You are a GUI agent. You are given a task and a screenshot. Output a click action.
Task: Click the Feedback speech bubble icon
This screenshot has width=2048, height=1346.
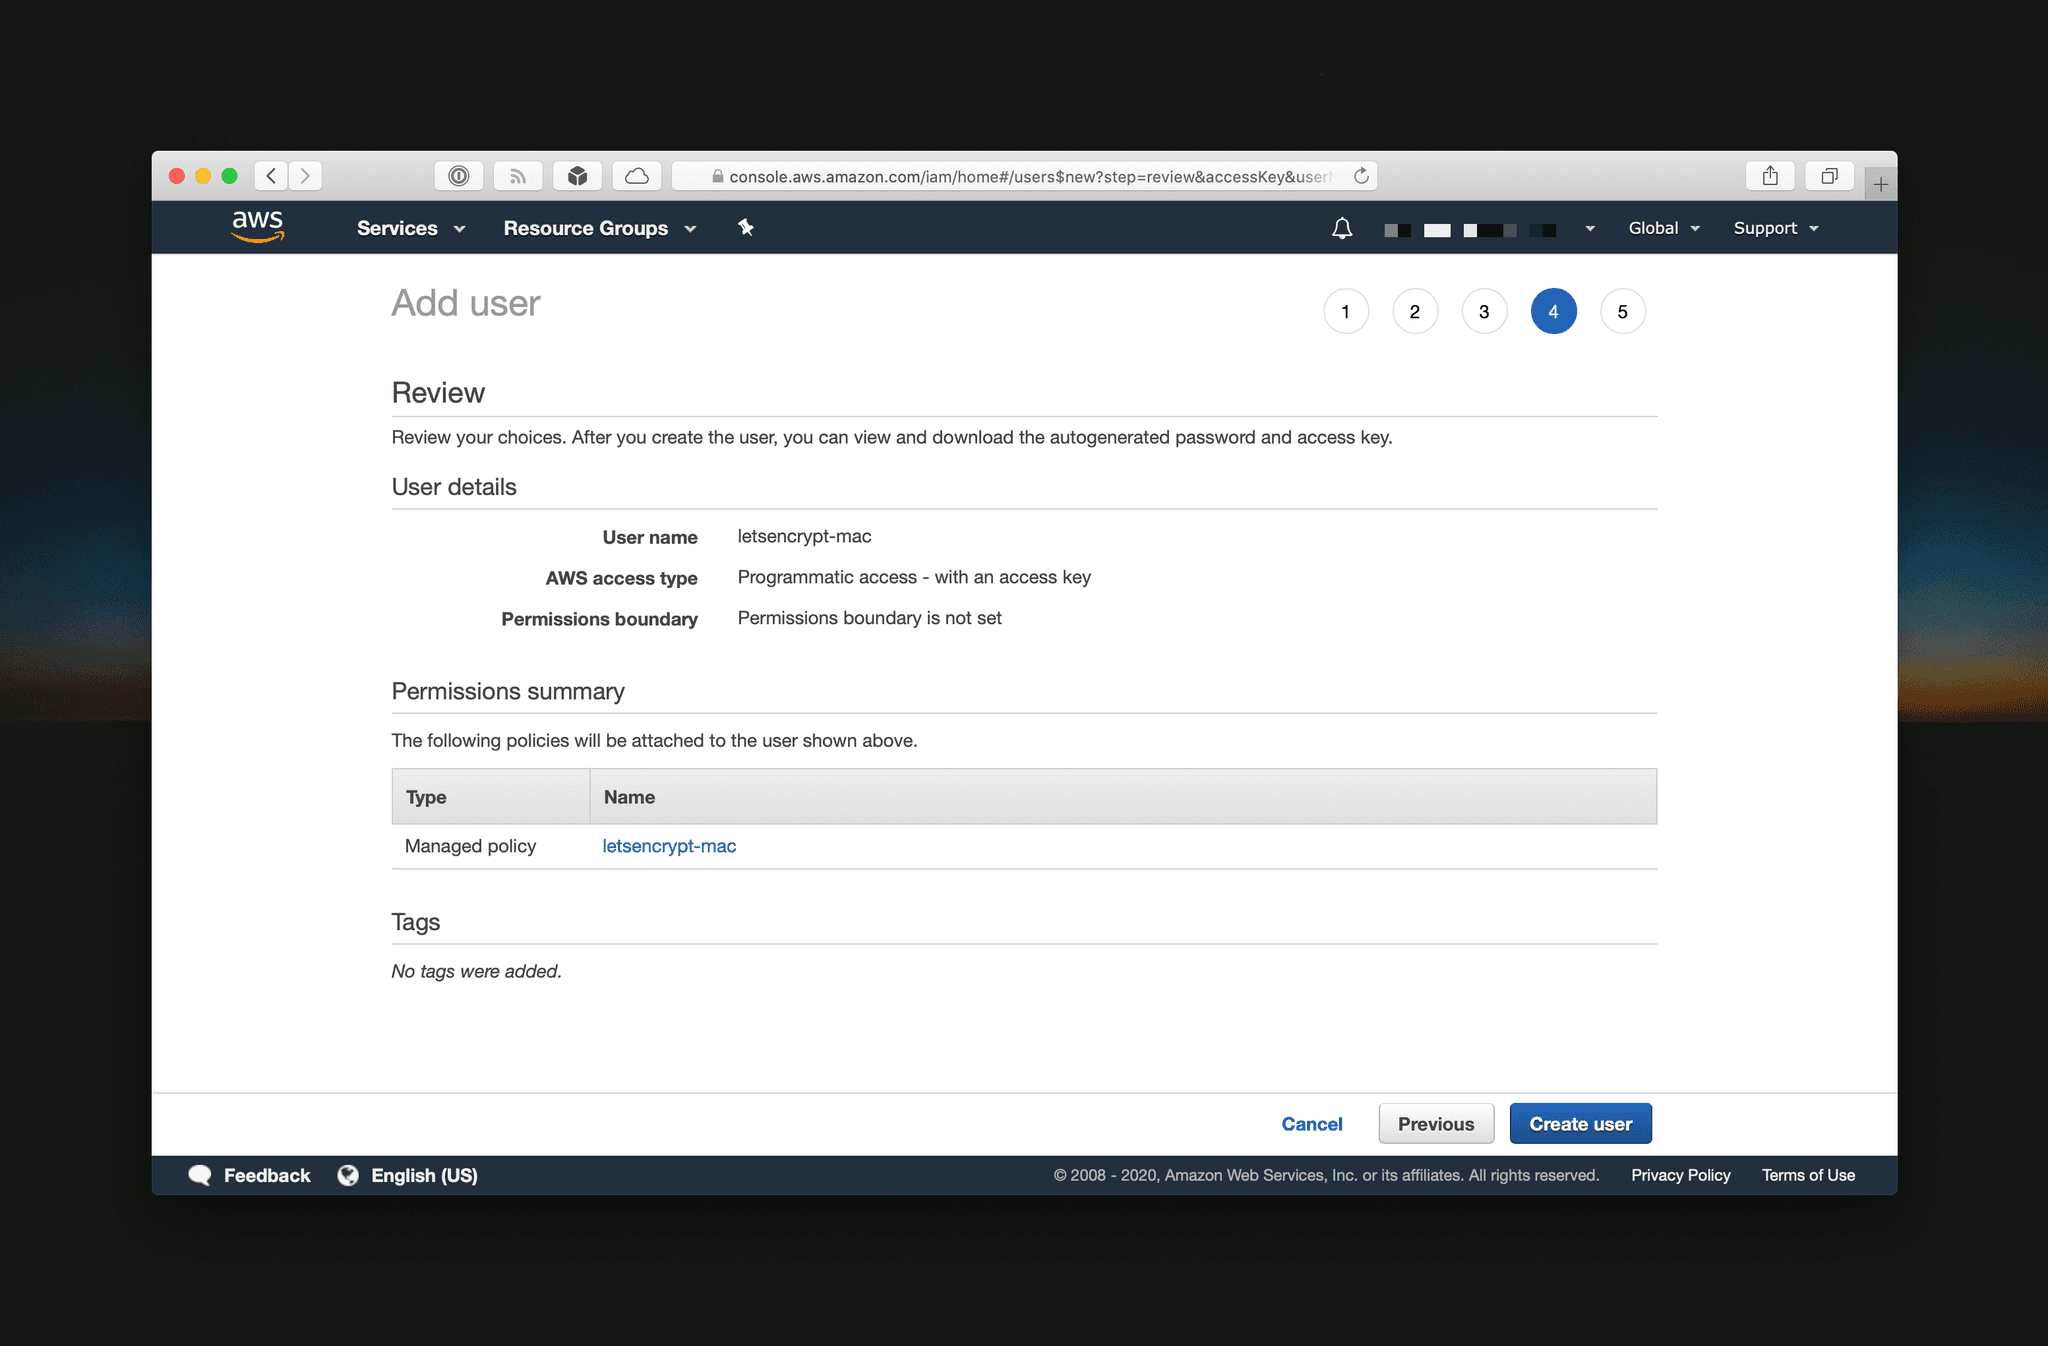[x=200, y=1175]
